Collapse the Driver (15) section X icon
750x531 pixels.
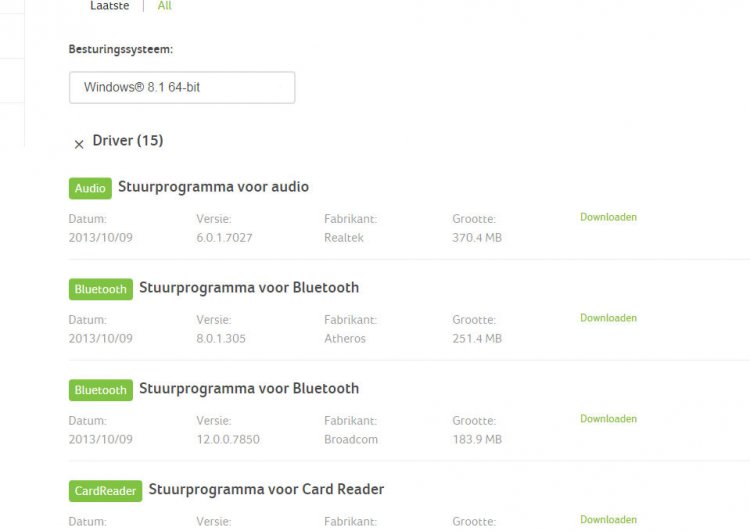[79, 145]
